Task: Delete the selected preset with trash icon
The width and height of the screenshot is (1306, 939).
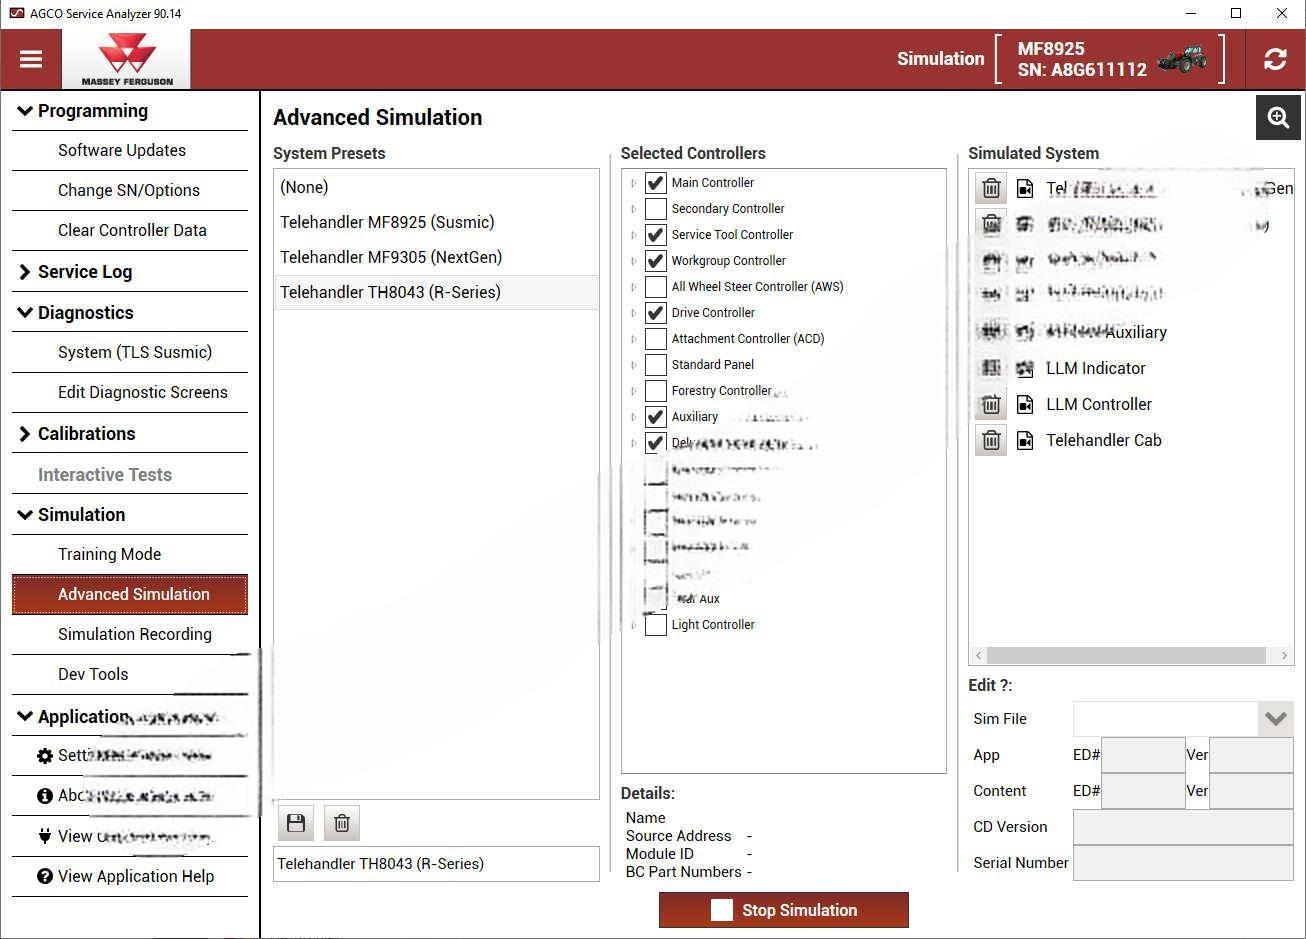Action: (342, 823)
